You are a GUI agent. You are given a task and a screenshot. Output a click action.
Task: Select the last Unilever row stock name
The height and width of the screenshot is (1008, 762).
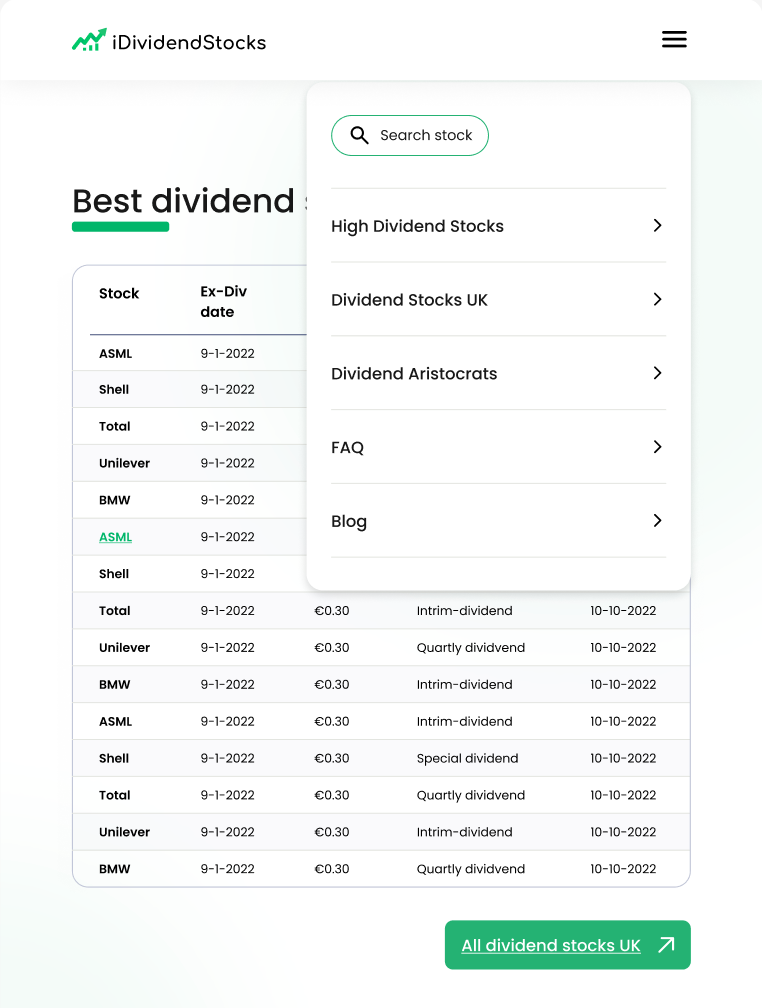[124, 832]
